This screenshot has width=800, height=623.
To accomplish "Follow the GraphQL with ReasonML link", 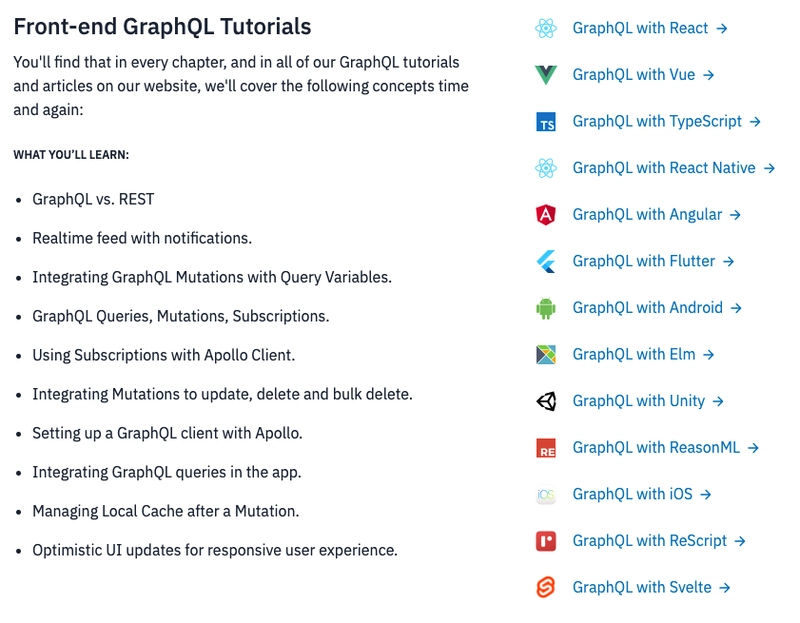I will click(666, 447).
